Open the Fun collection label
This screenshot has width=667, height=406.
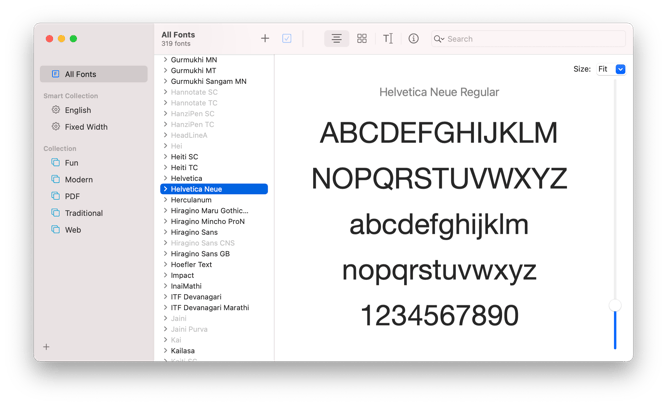(x=71, y=163)
